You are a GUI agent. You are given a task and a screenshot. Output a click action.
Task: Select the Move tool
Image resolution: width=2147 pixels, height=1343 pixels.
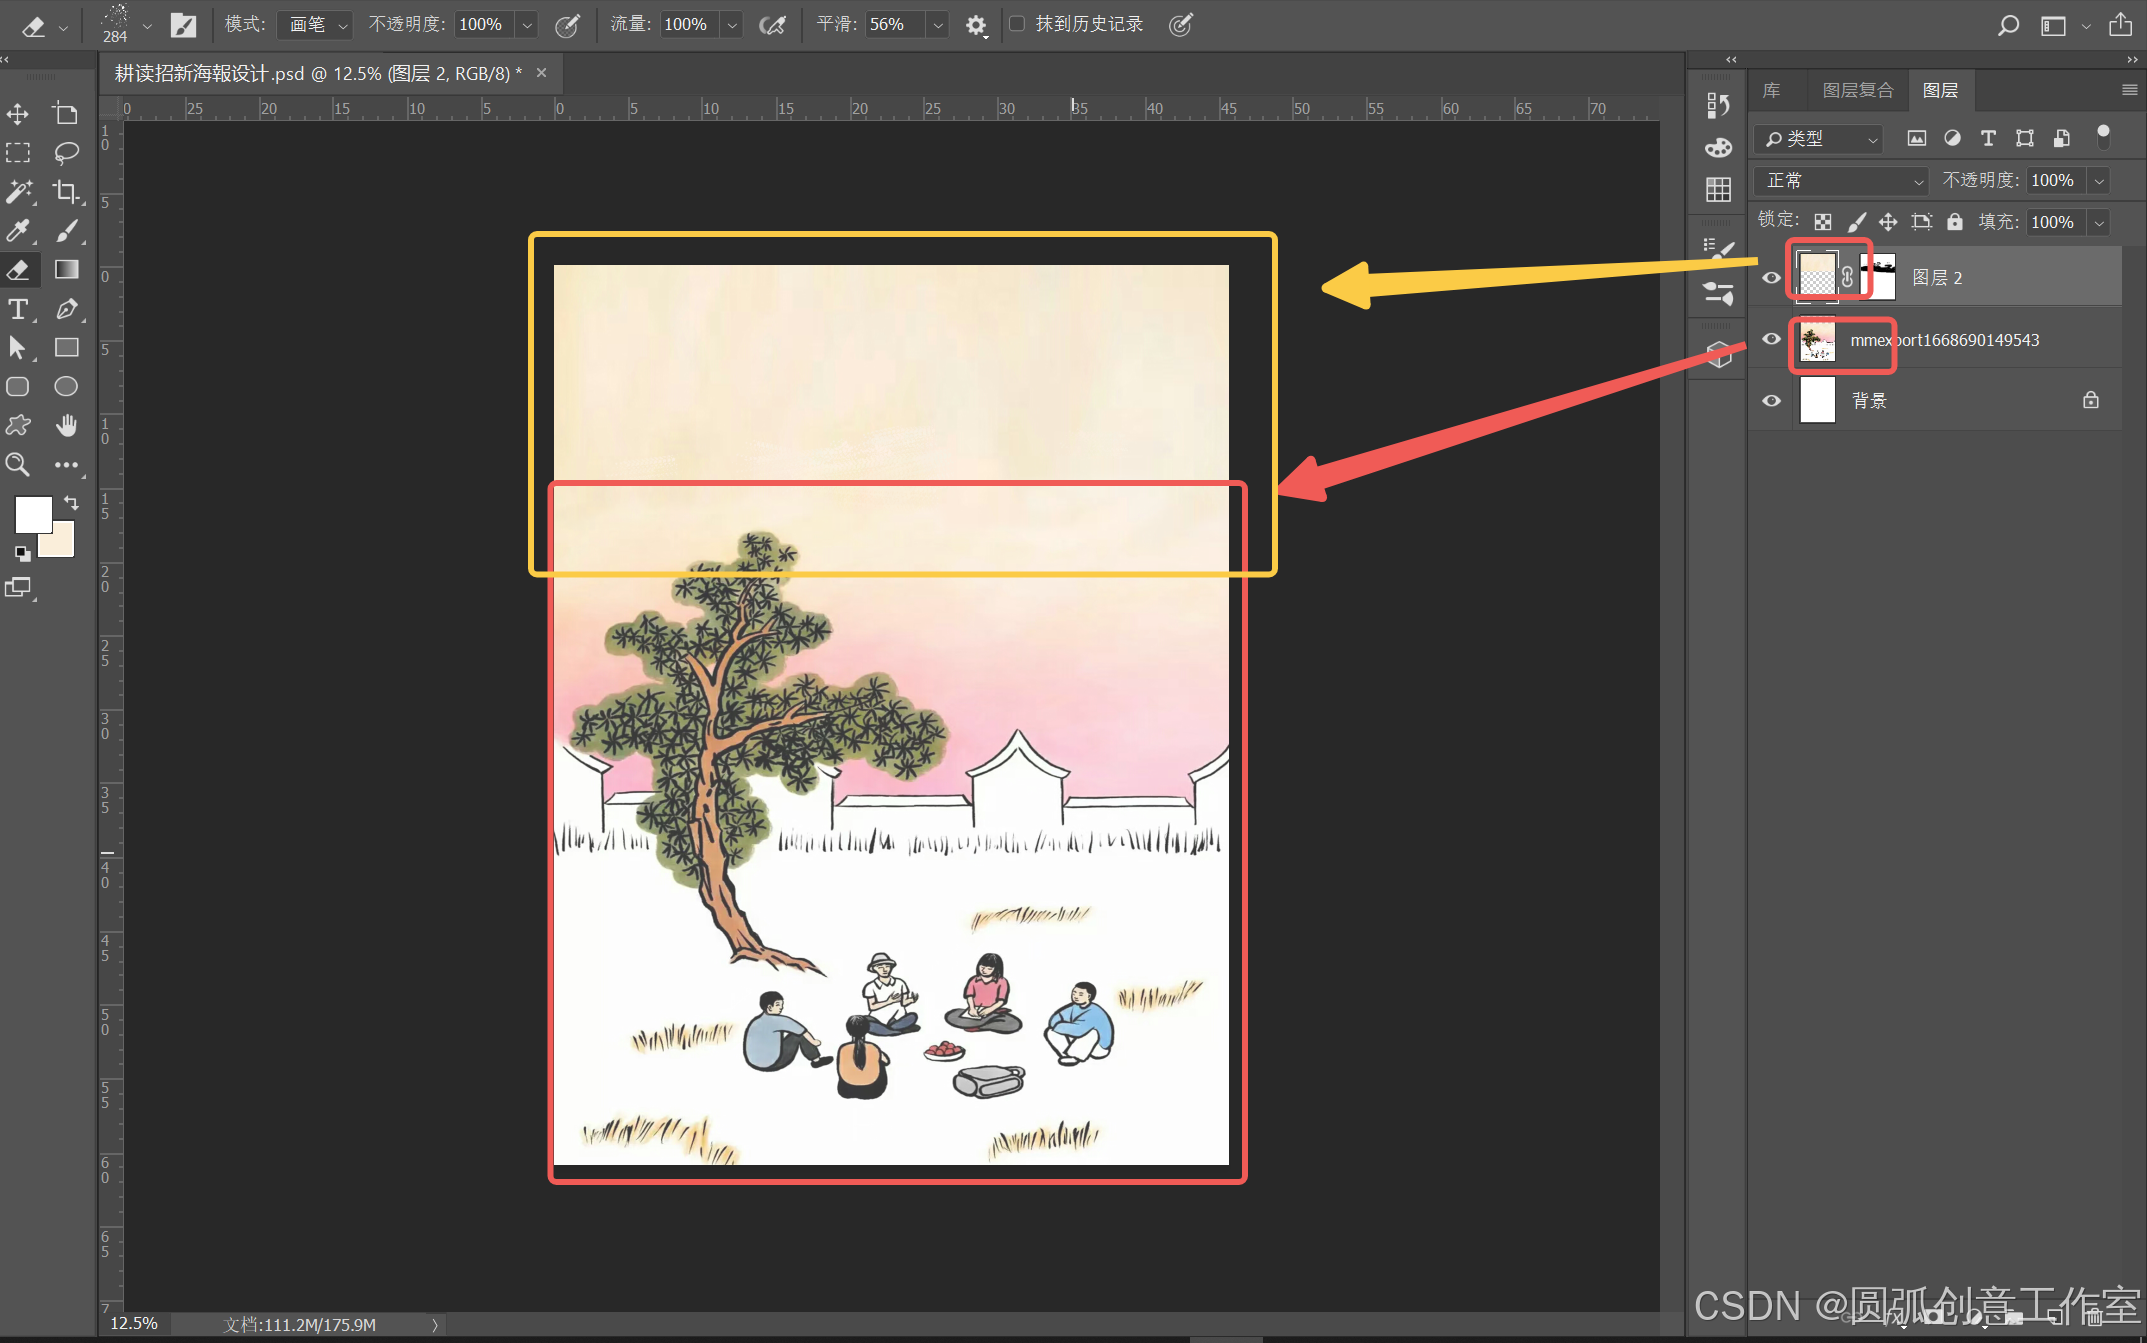(x=18, y=114)
